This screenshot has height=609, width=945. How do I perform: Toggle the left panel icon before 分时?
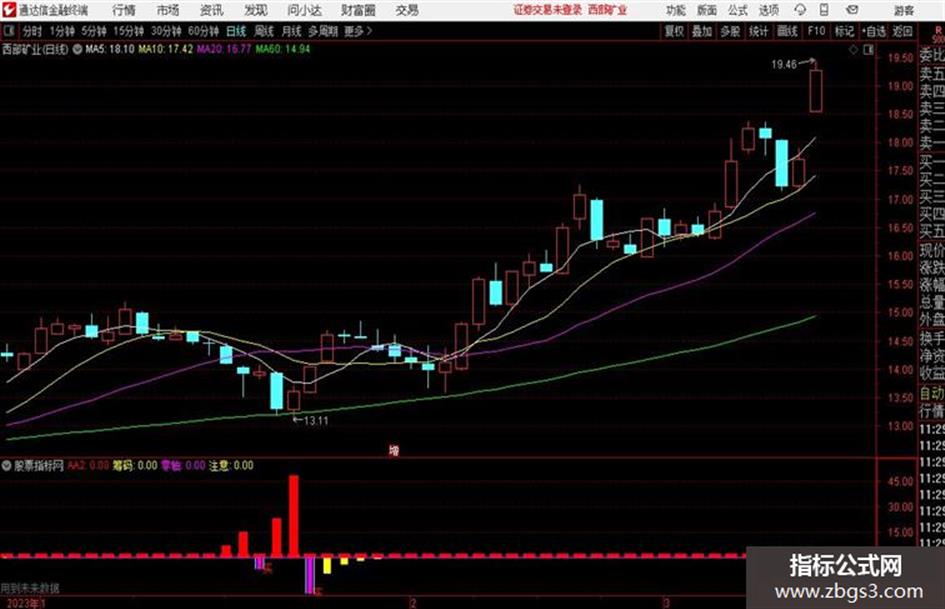9,31
